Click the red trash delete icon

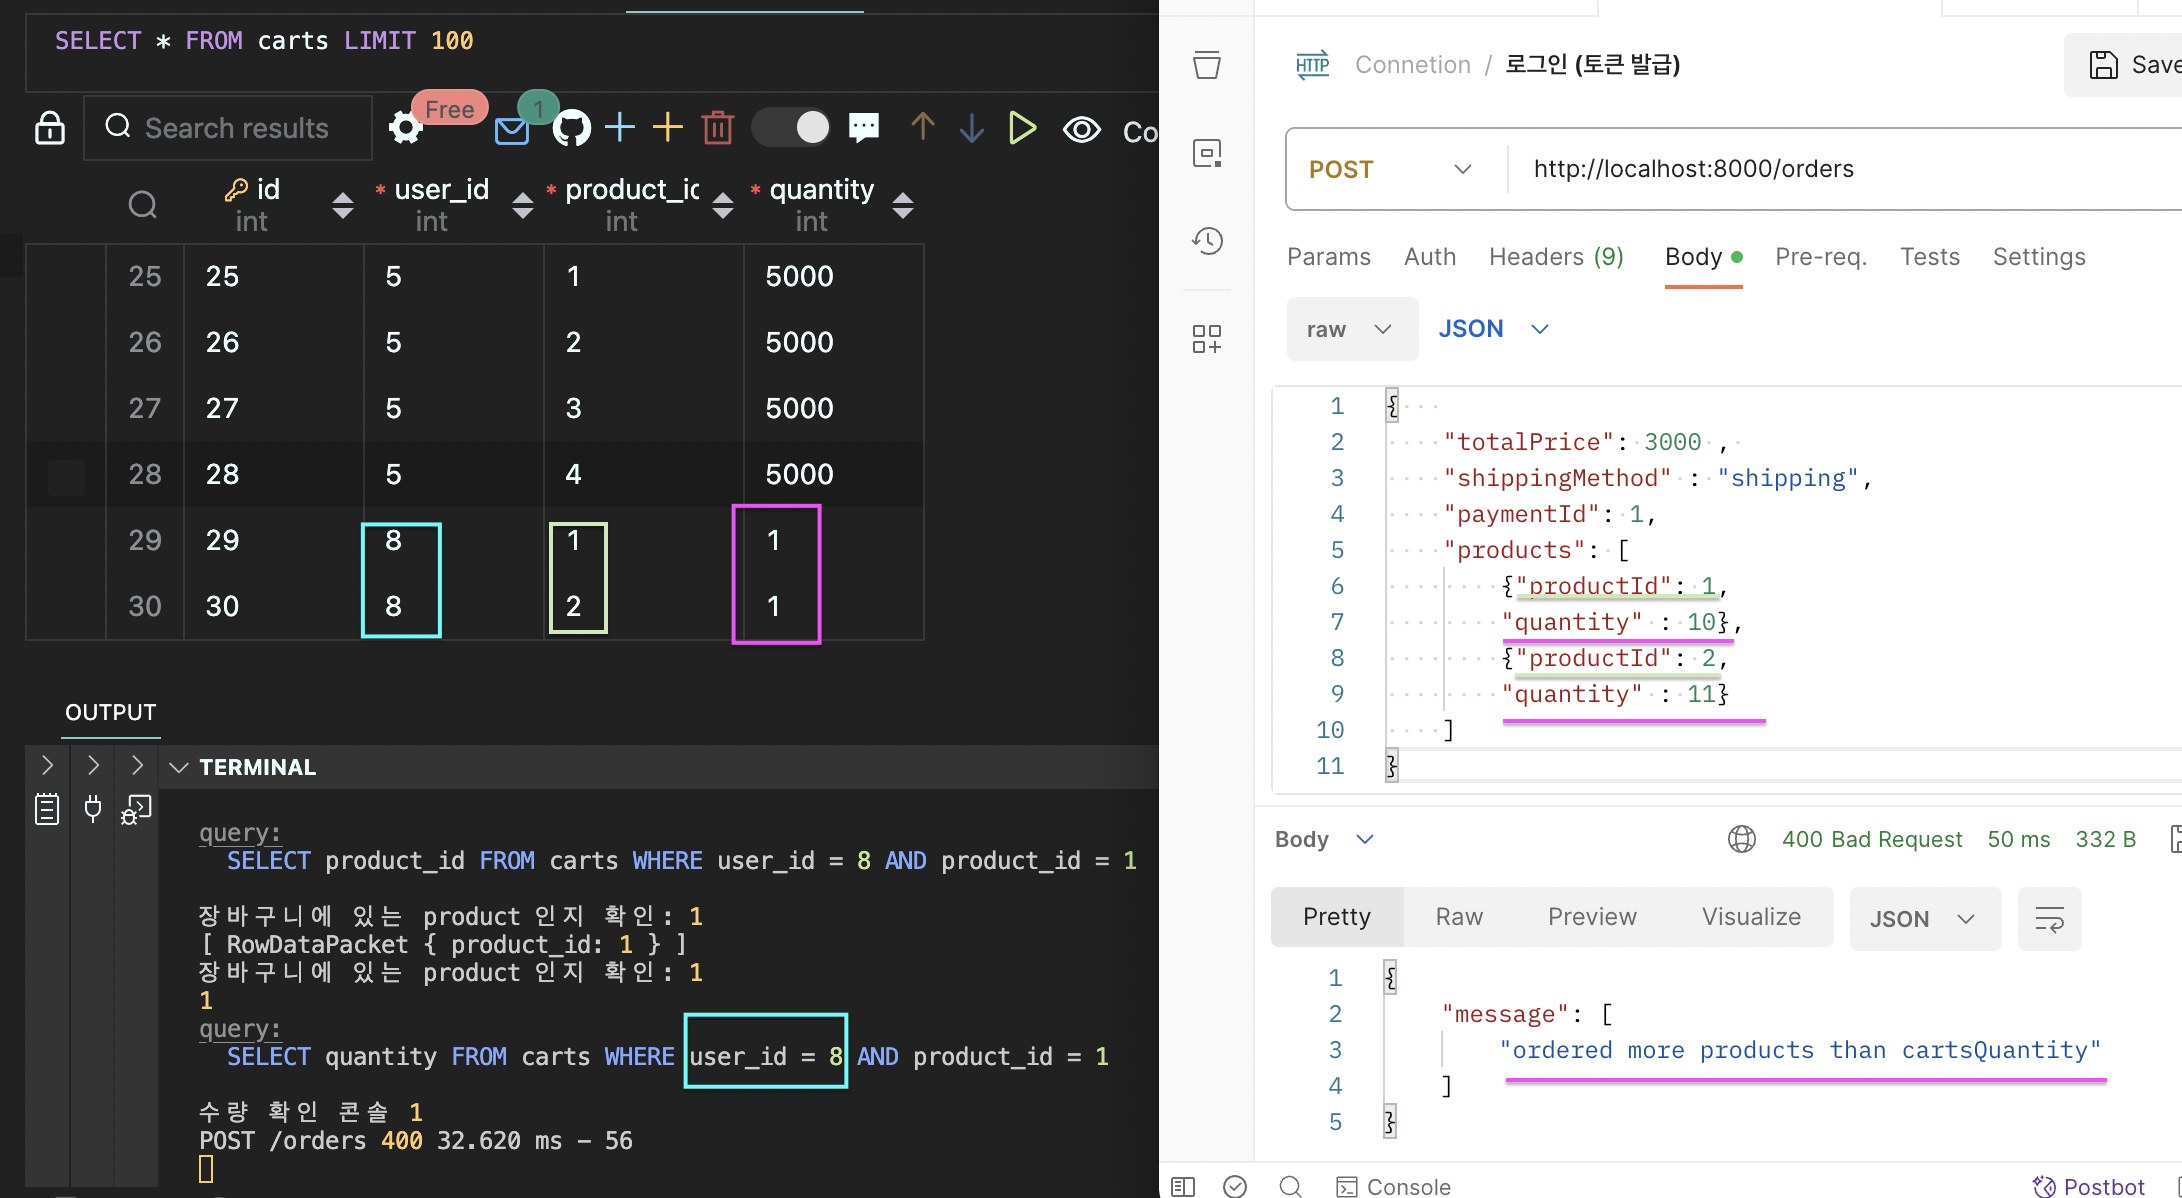718,128
